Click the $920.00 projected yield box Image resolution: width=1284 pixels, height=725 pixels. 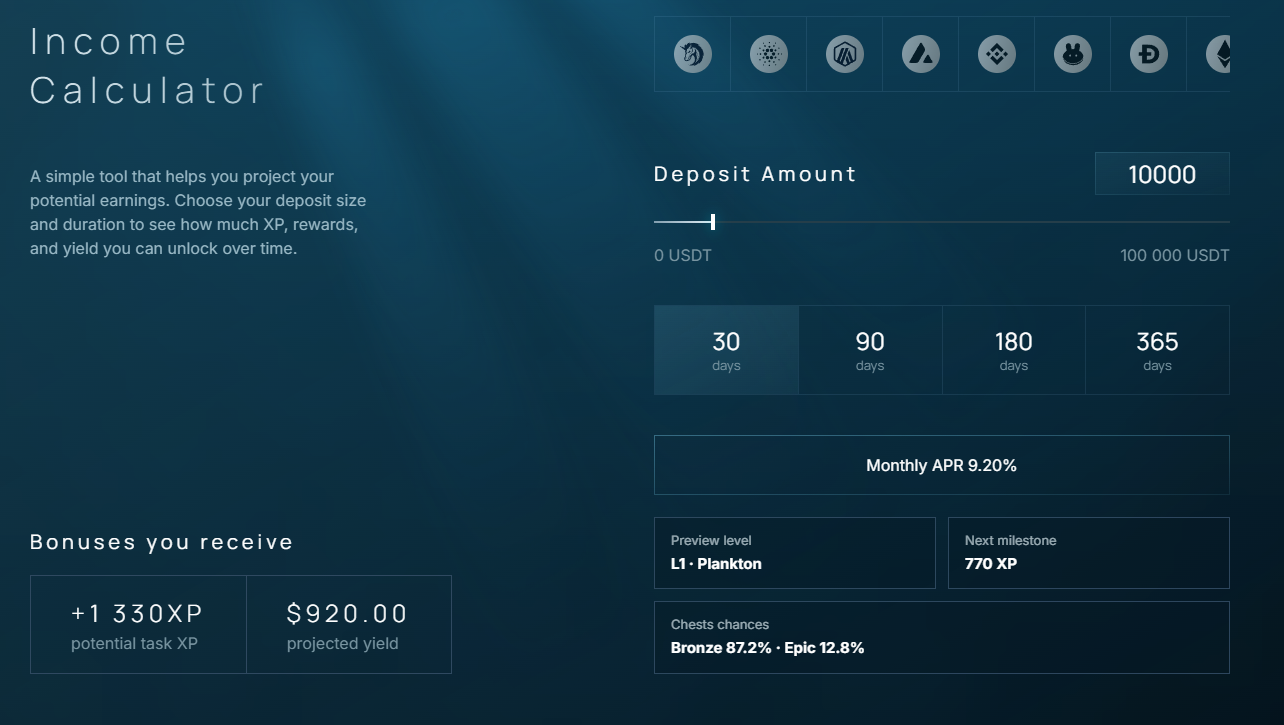click(348, 624)
